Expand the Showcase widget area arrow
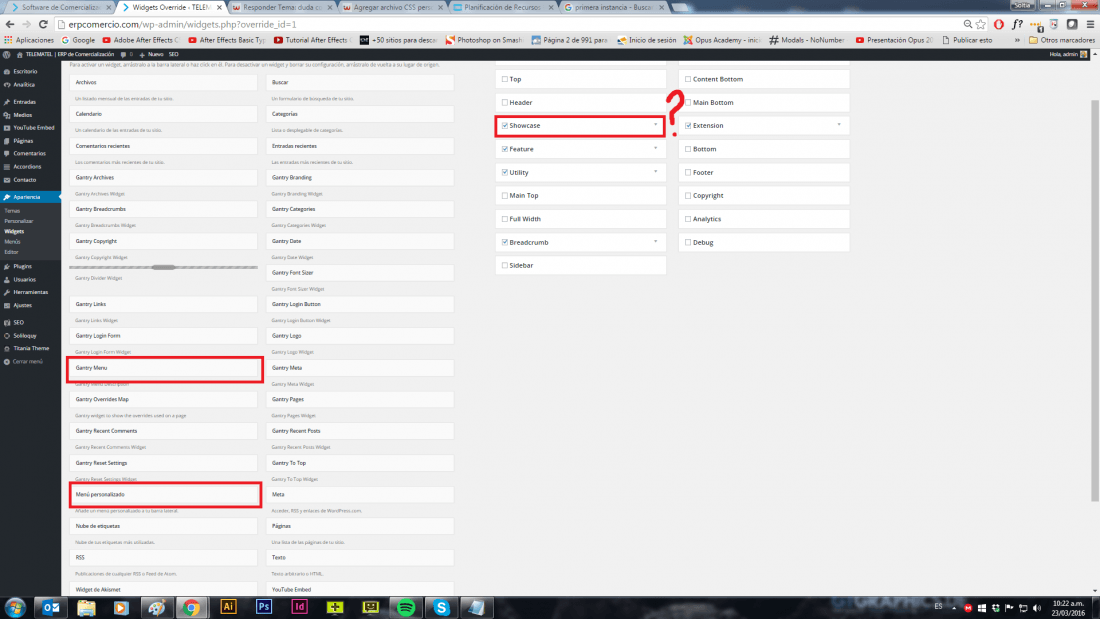Screen dimensions: 1100x619 click(x=656, y=125)
